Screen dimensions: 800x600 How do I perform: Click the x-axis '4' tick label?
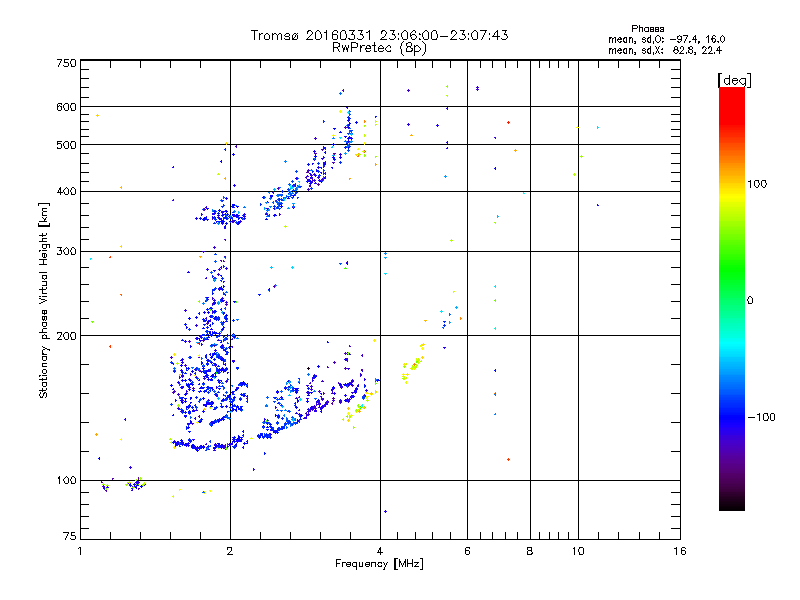(380, 551)
